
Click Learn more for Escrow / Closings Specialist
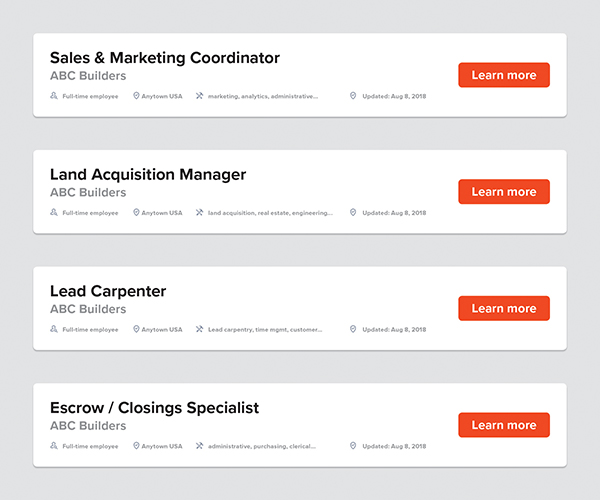[x=504, y=425]
